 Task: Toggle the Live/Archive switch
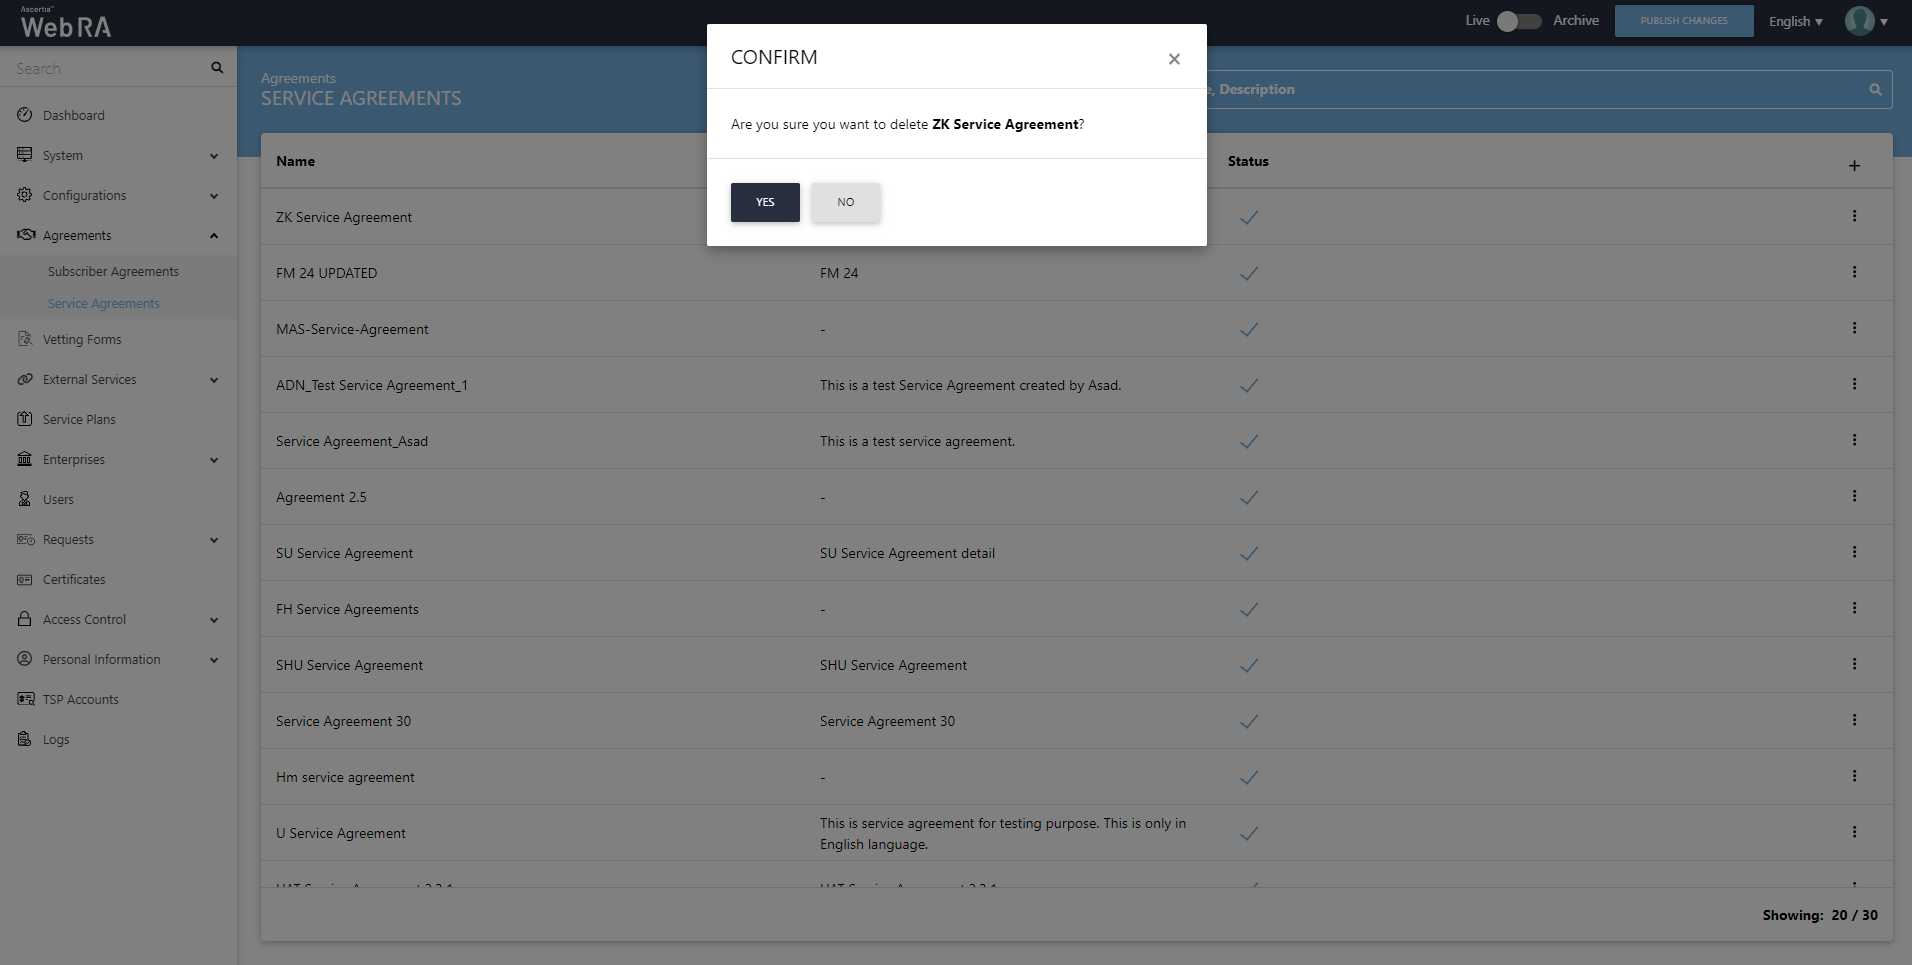point(1519,21)
